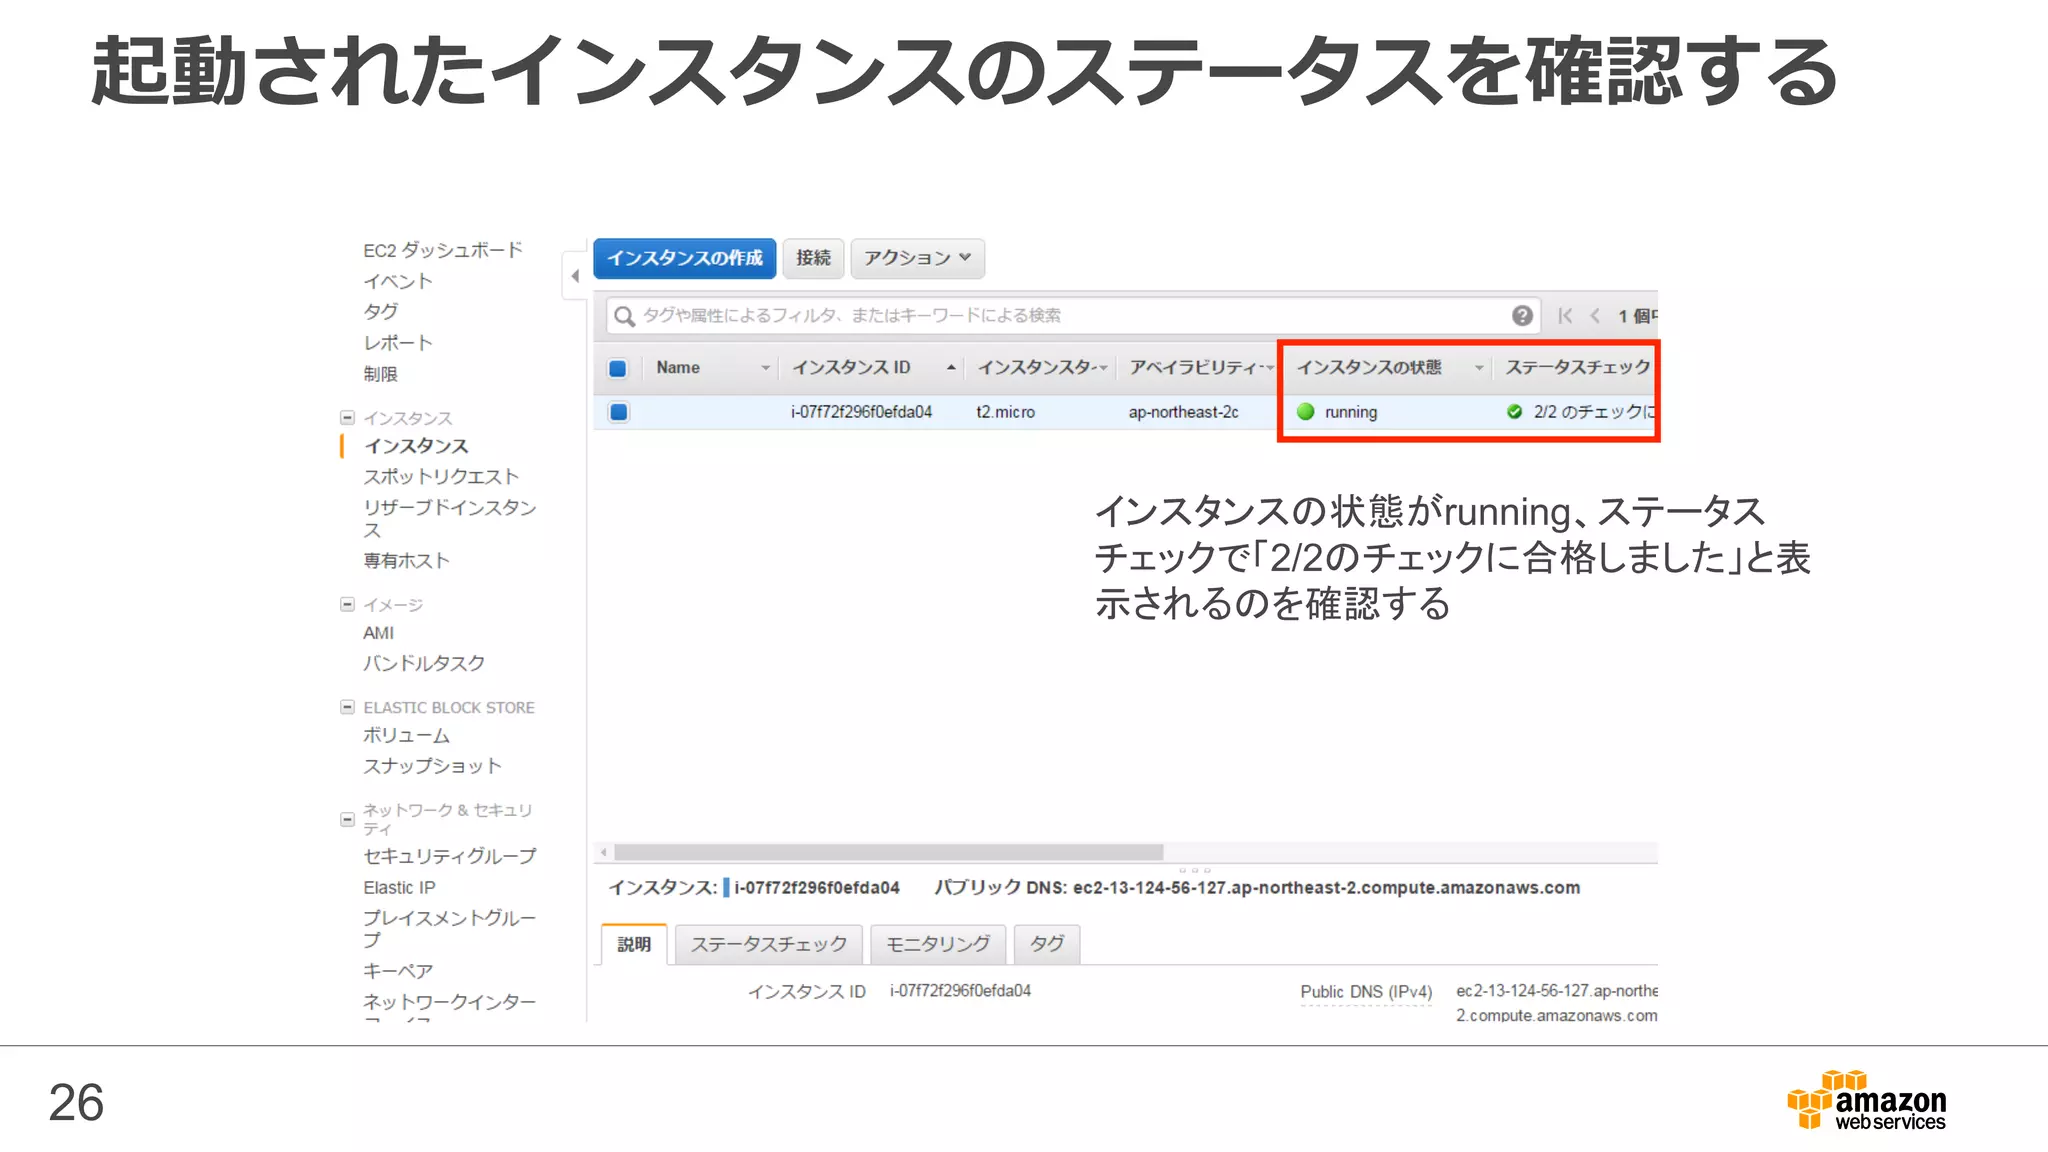
Task: Click the green running status indicator
Action: (1306, 412)
